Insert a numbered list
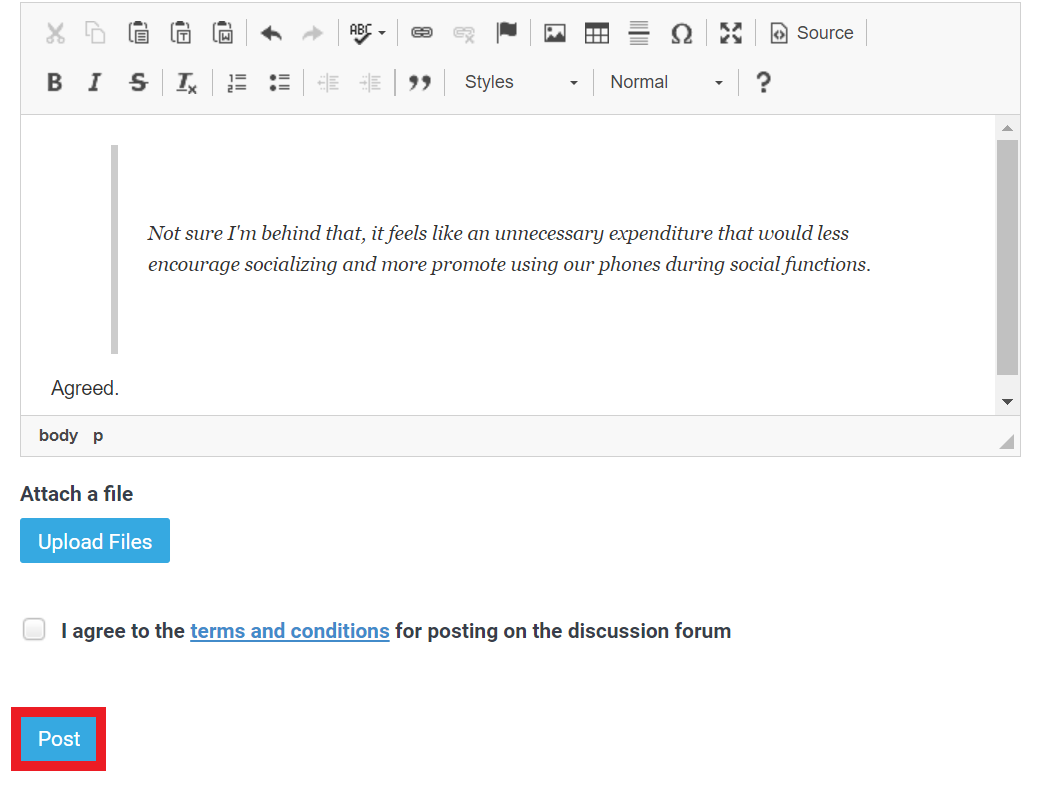Image resolution: width=1048 pixels, height=792 pixels. 237,82
